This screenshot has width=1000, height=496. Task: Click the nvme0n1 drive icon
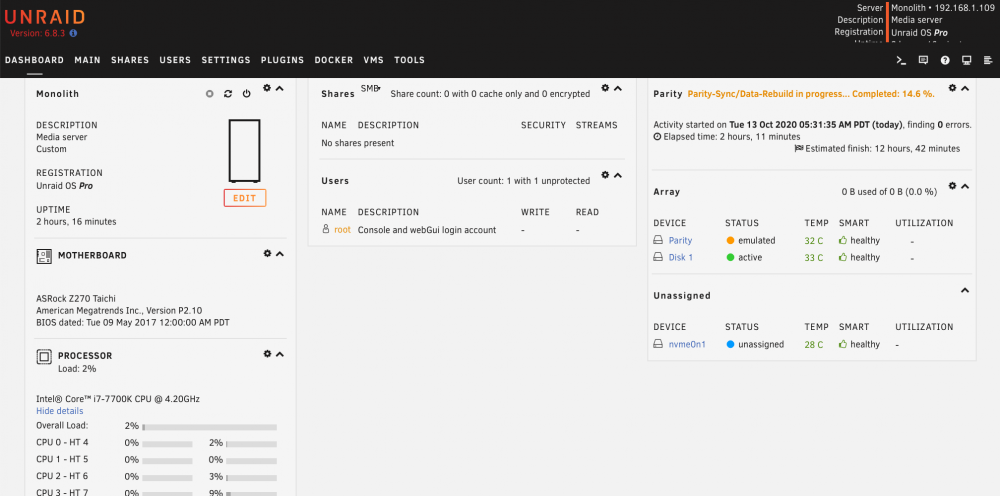coord(658,344)
